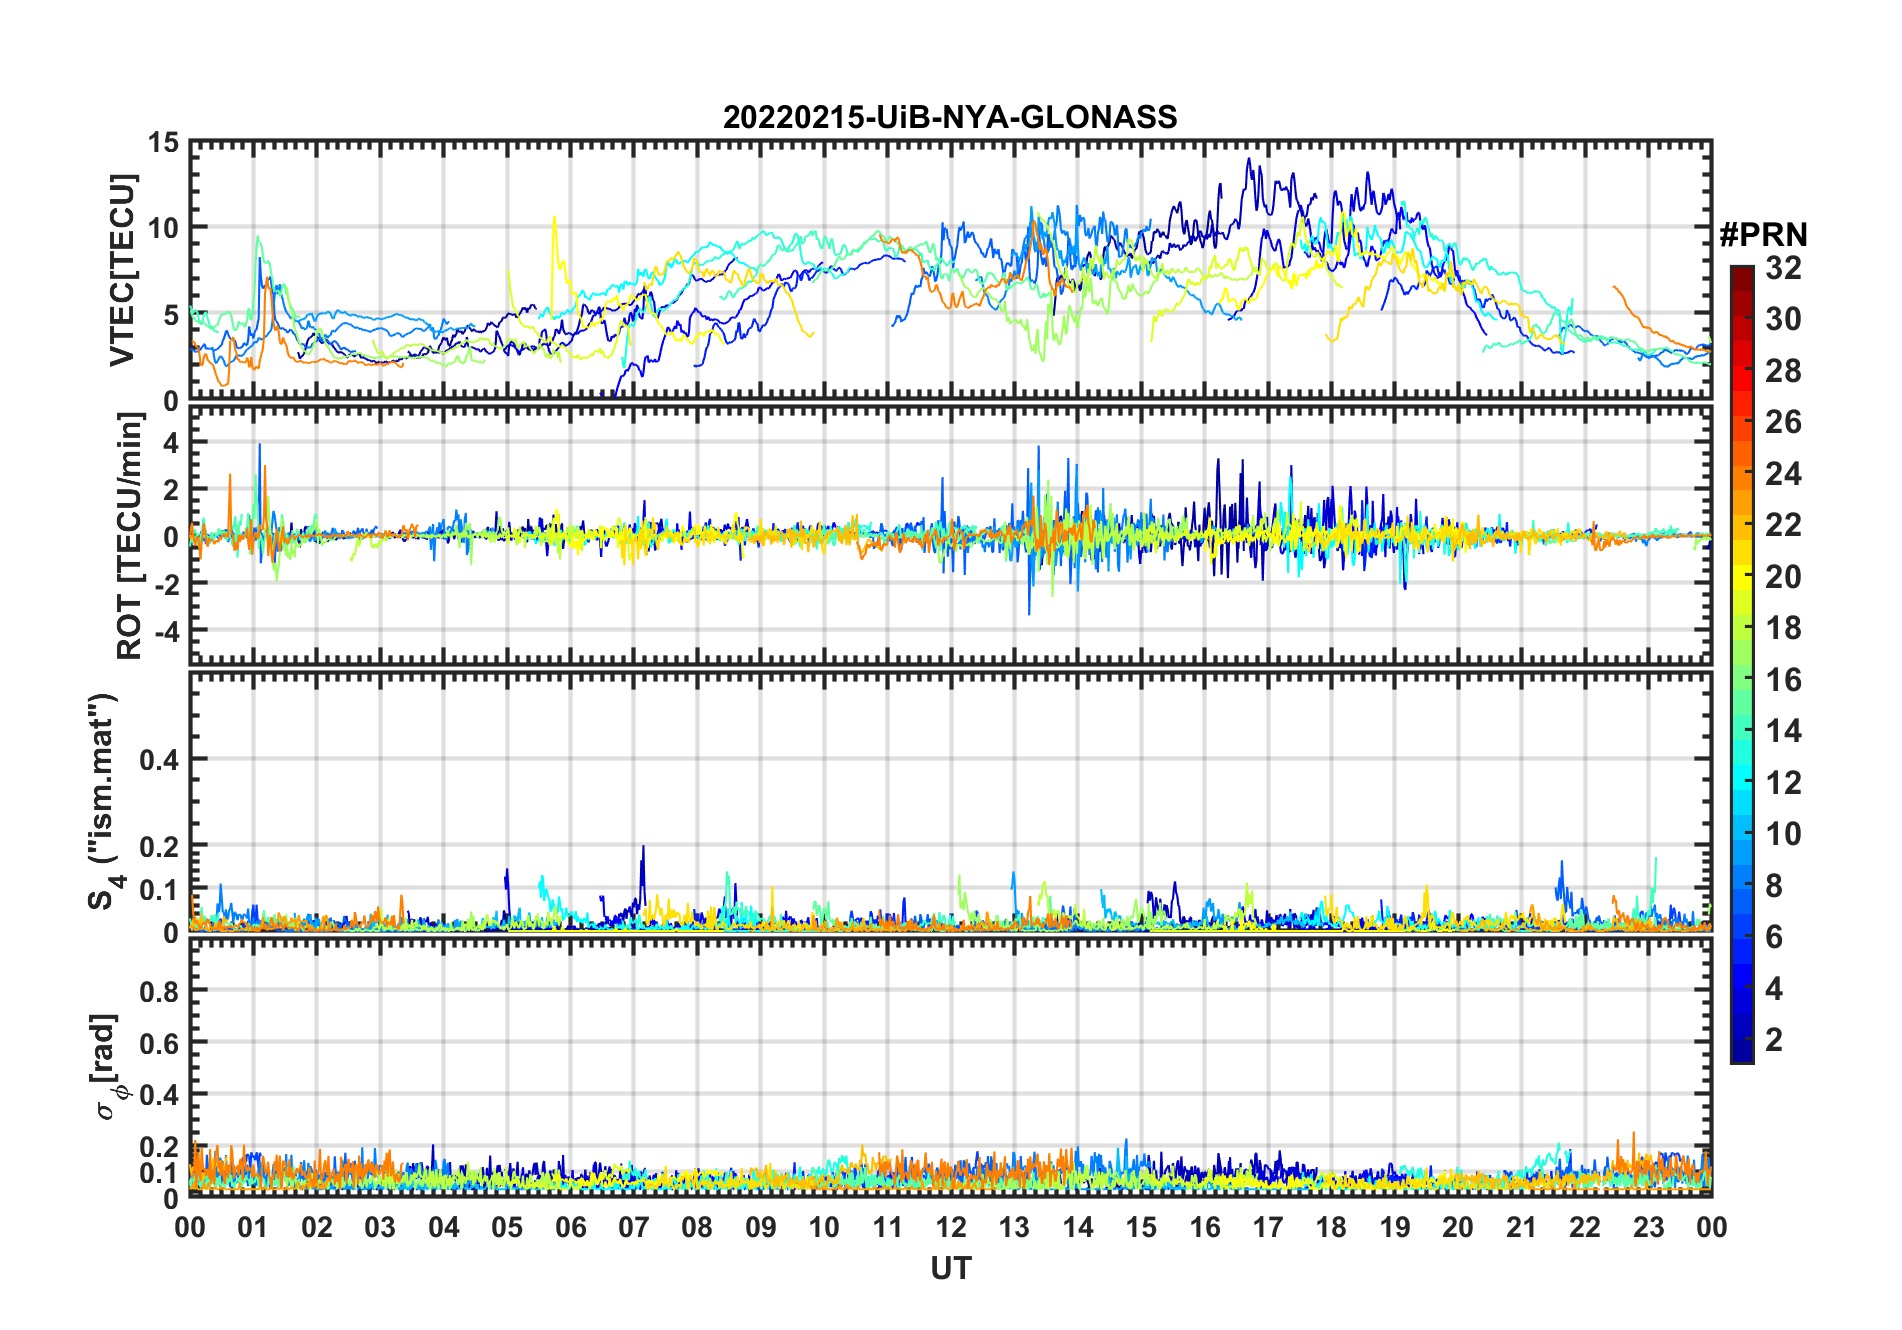The width and height of the screenshot is (1902, 1330).
Task: Click the colorbar tick label 8
Action: 1774,886
